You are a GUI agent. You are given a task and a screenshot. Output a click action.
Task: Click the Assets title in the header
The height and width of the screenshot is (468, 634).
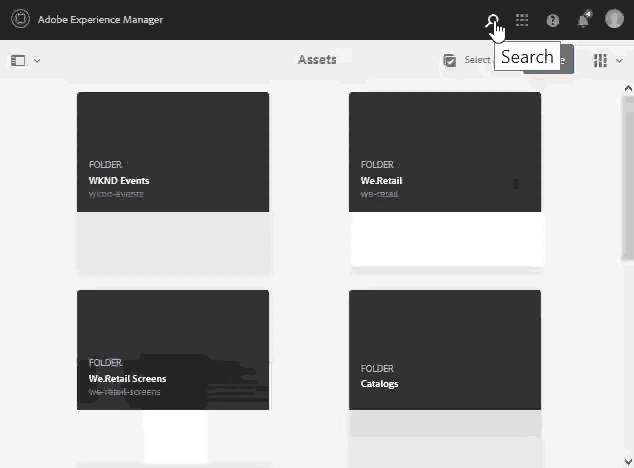(317, 60)
